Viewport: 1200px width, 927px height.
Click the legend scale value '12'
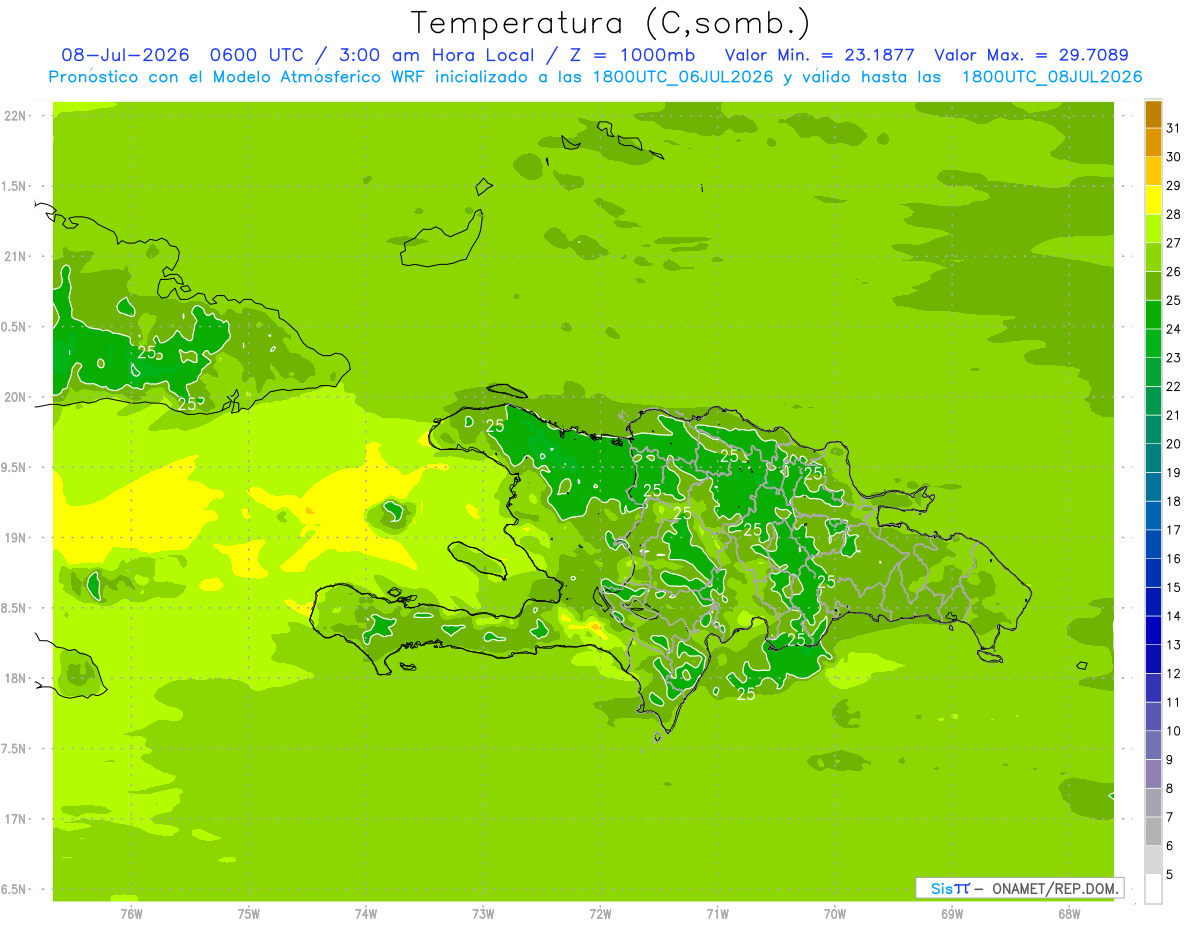[1174, 674]
